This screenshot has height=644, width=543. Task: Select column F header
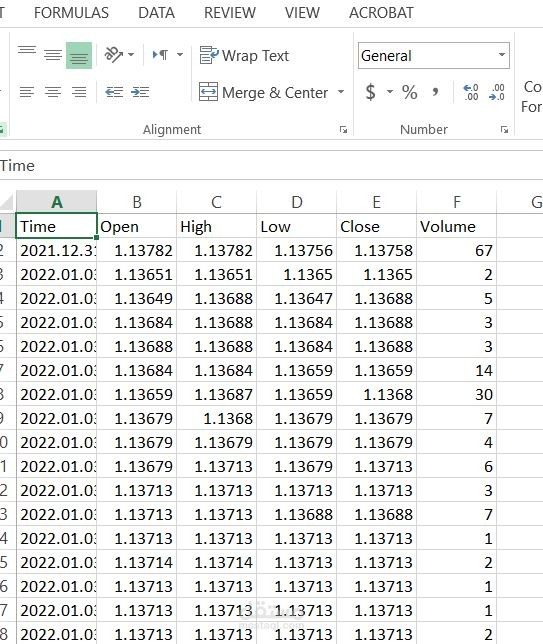456,202
